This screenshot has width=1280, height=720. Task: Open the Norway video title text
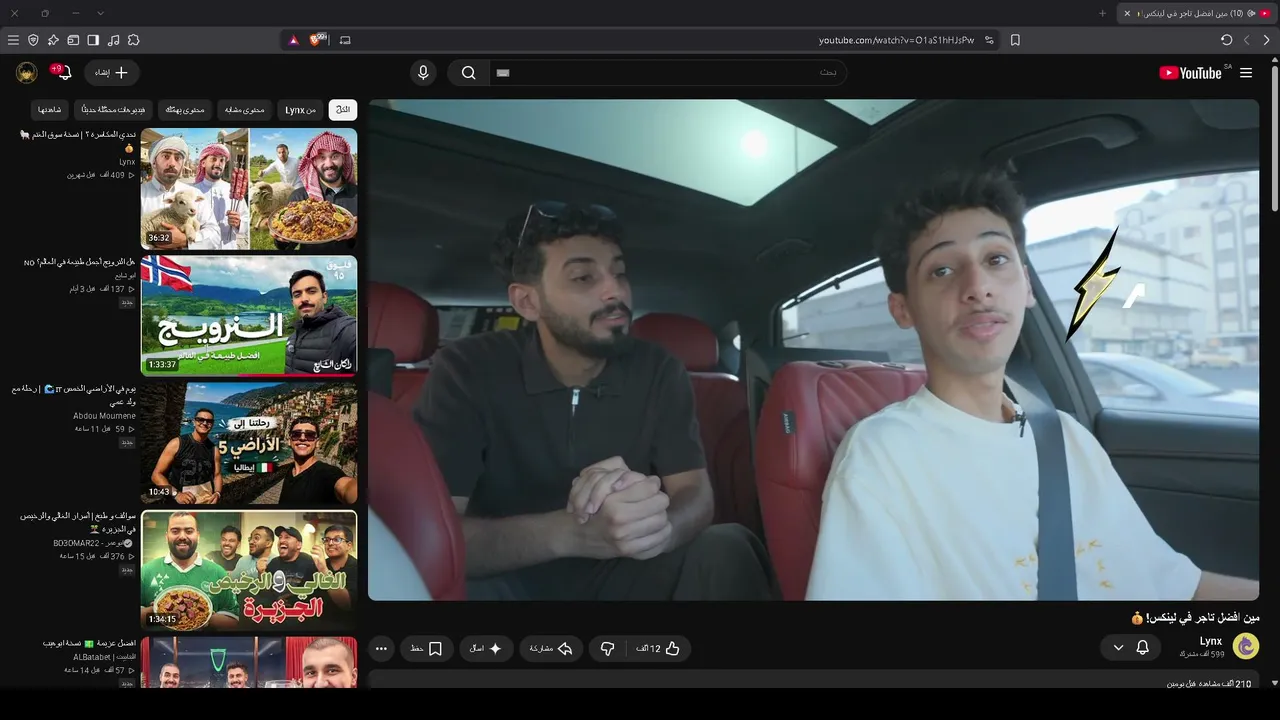coord(80,262)
